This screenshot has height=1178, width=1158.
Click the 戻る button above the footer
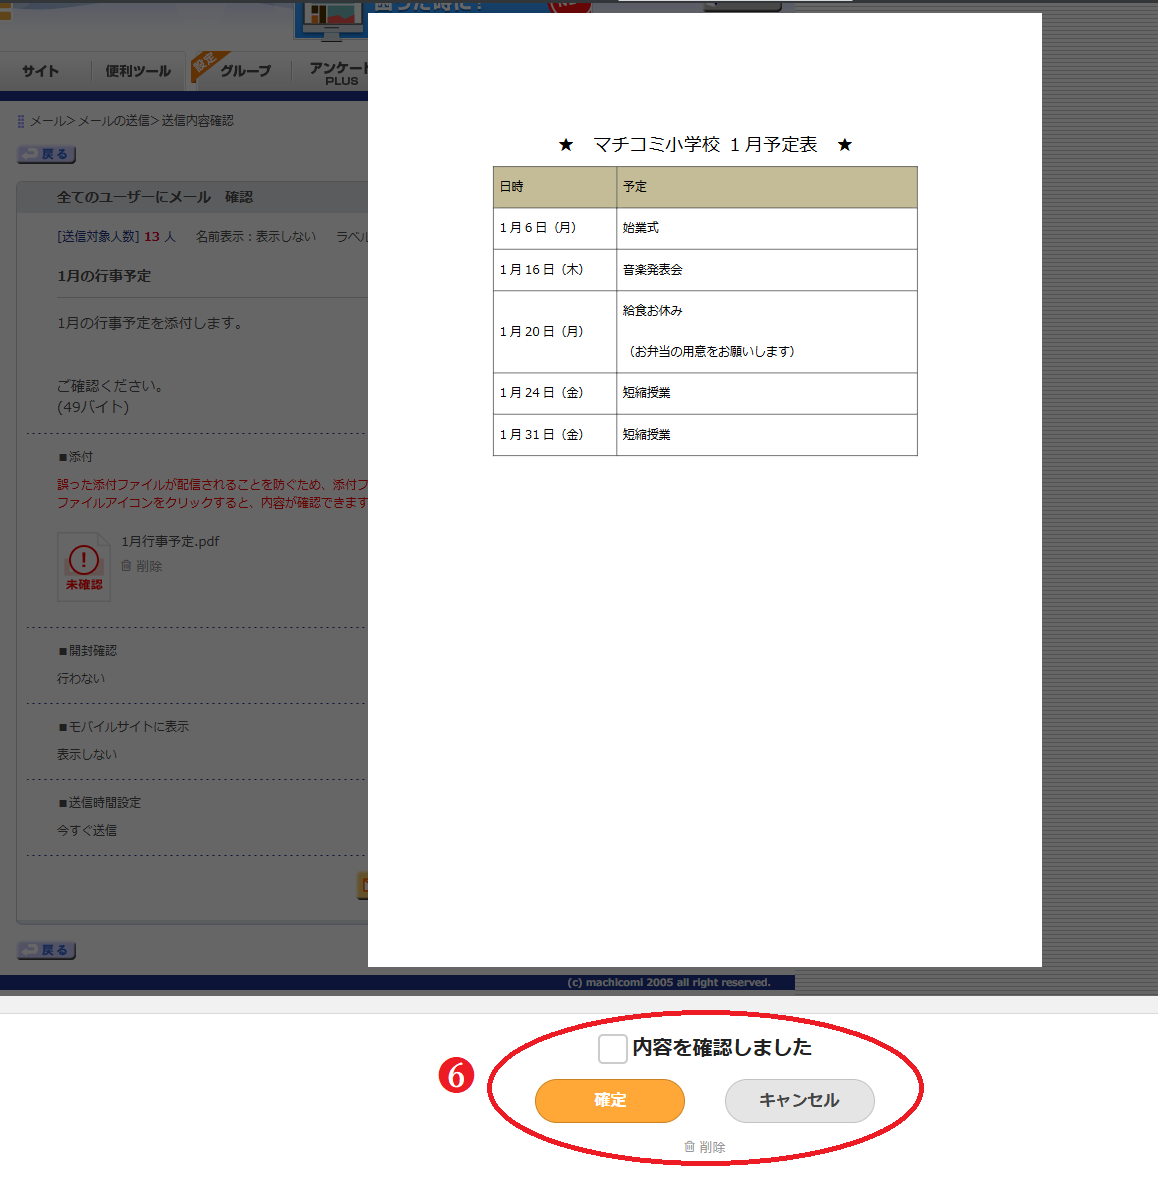pos(47,950)
